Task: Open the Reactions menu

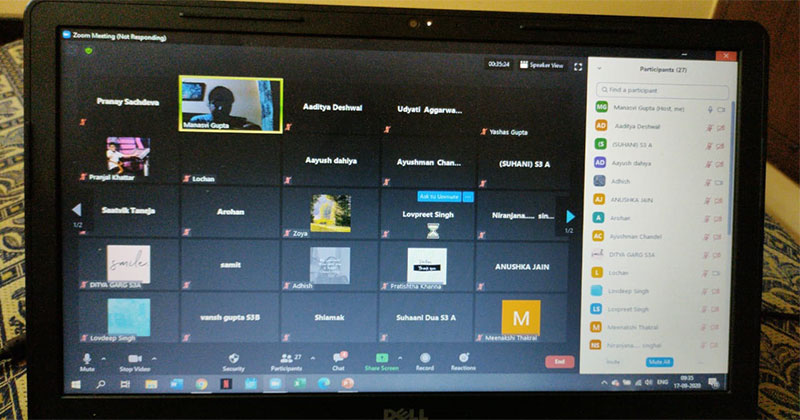Action: point(463,357)
